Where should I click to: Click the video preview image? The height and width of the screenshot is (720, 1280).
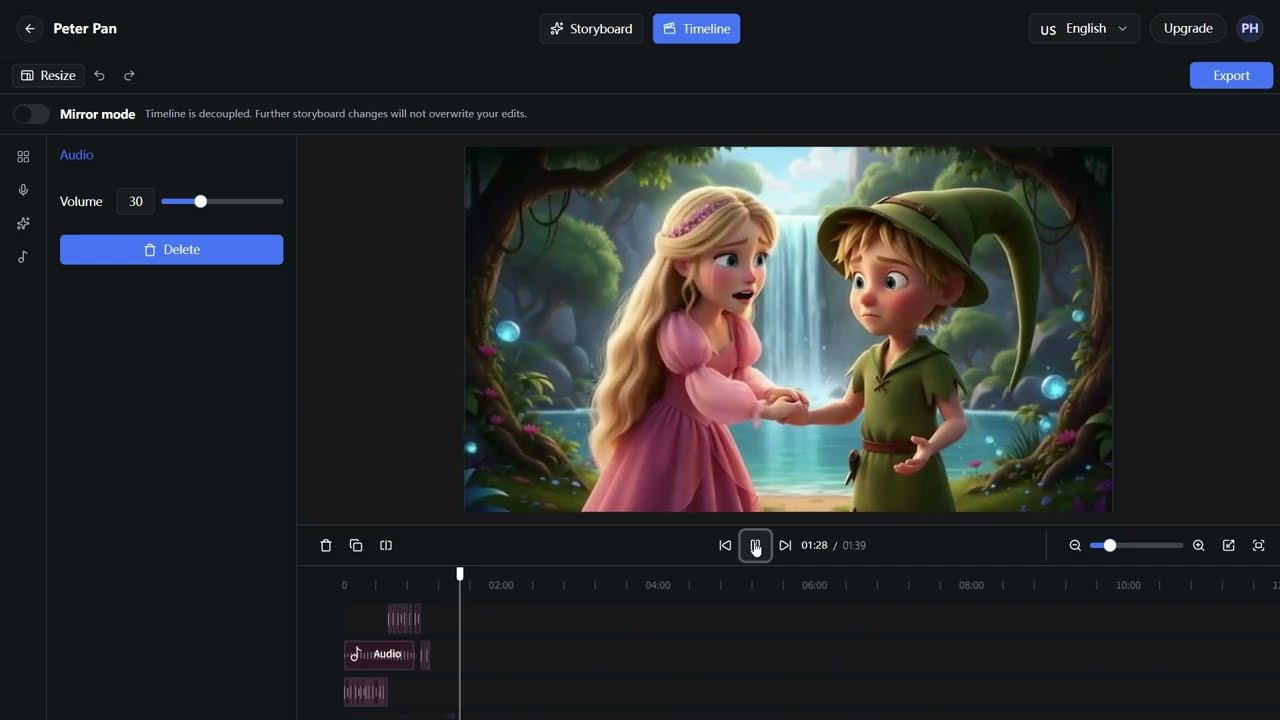coord(788,329)
